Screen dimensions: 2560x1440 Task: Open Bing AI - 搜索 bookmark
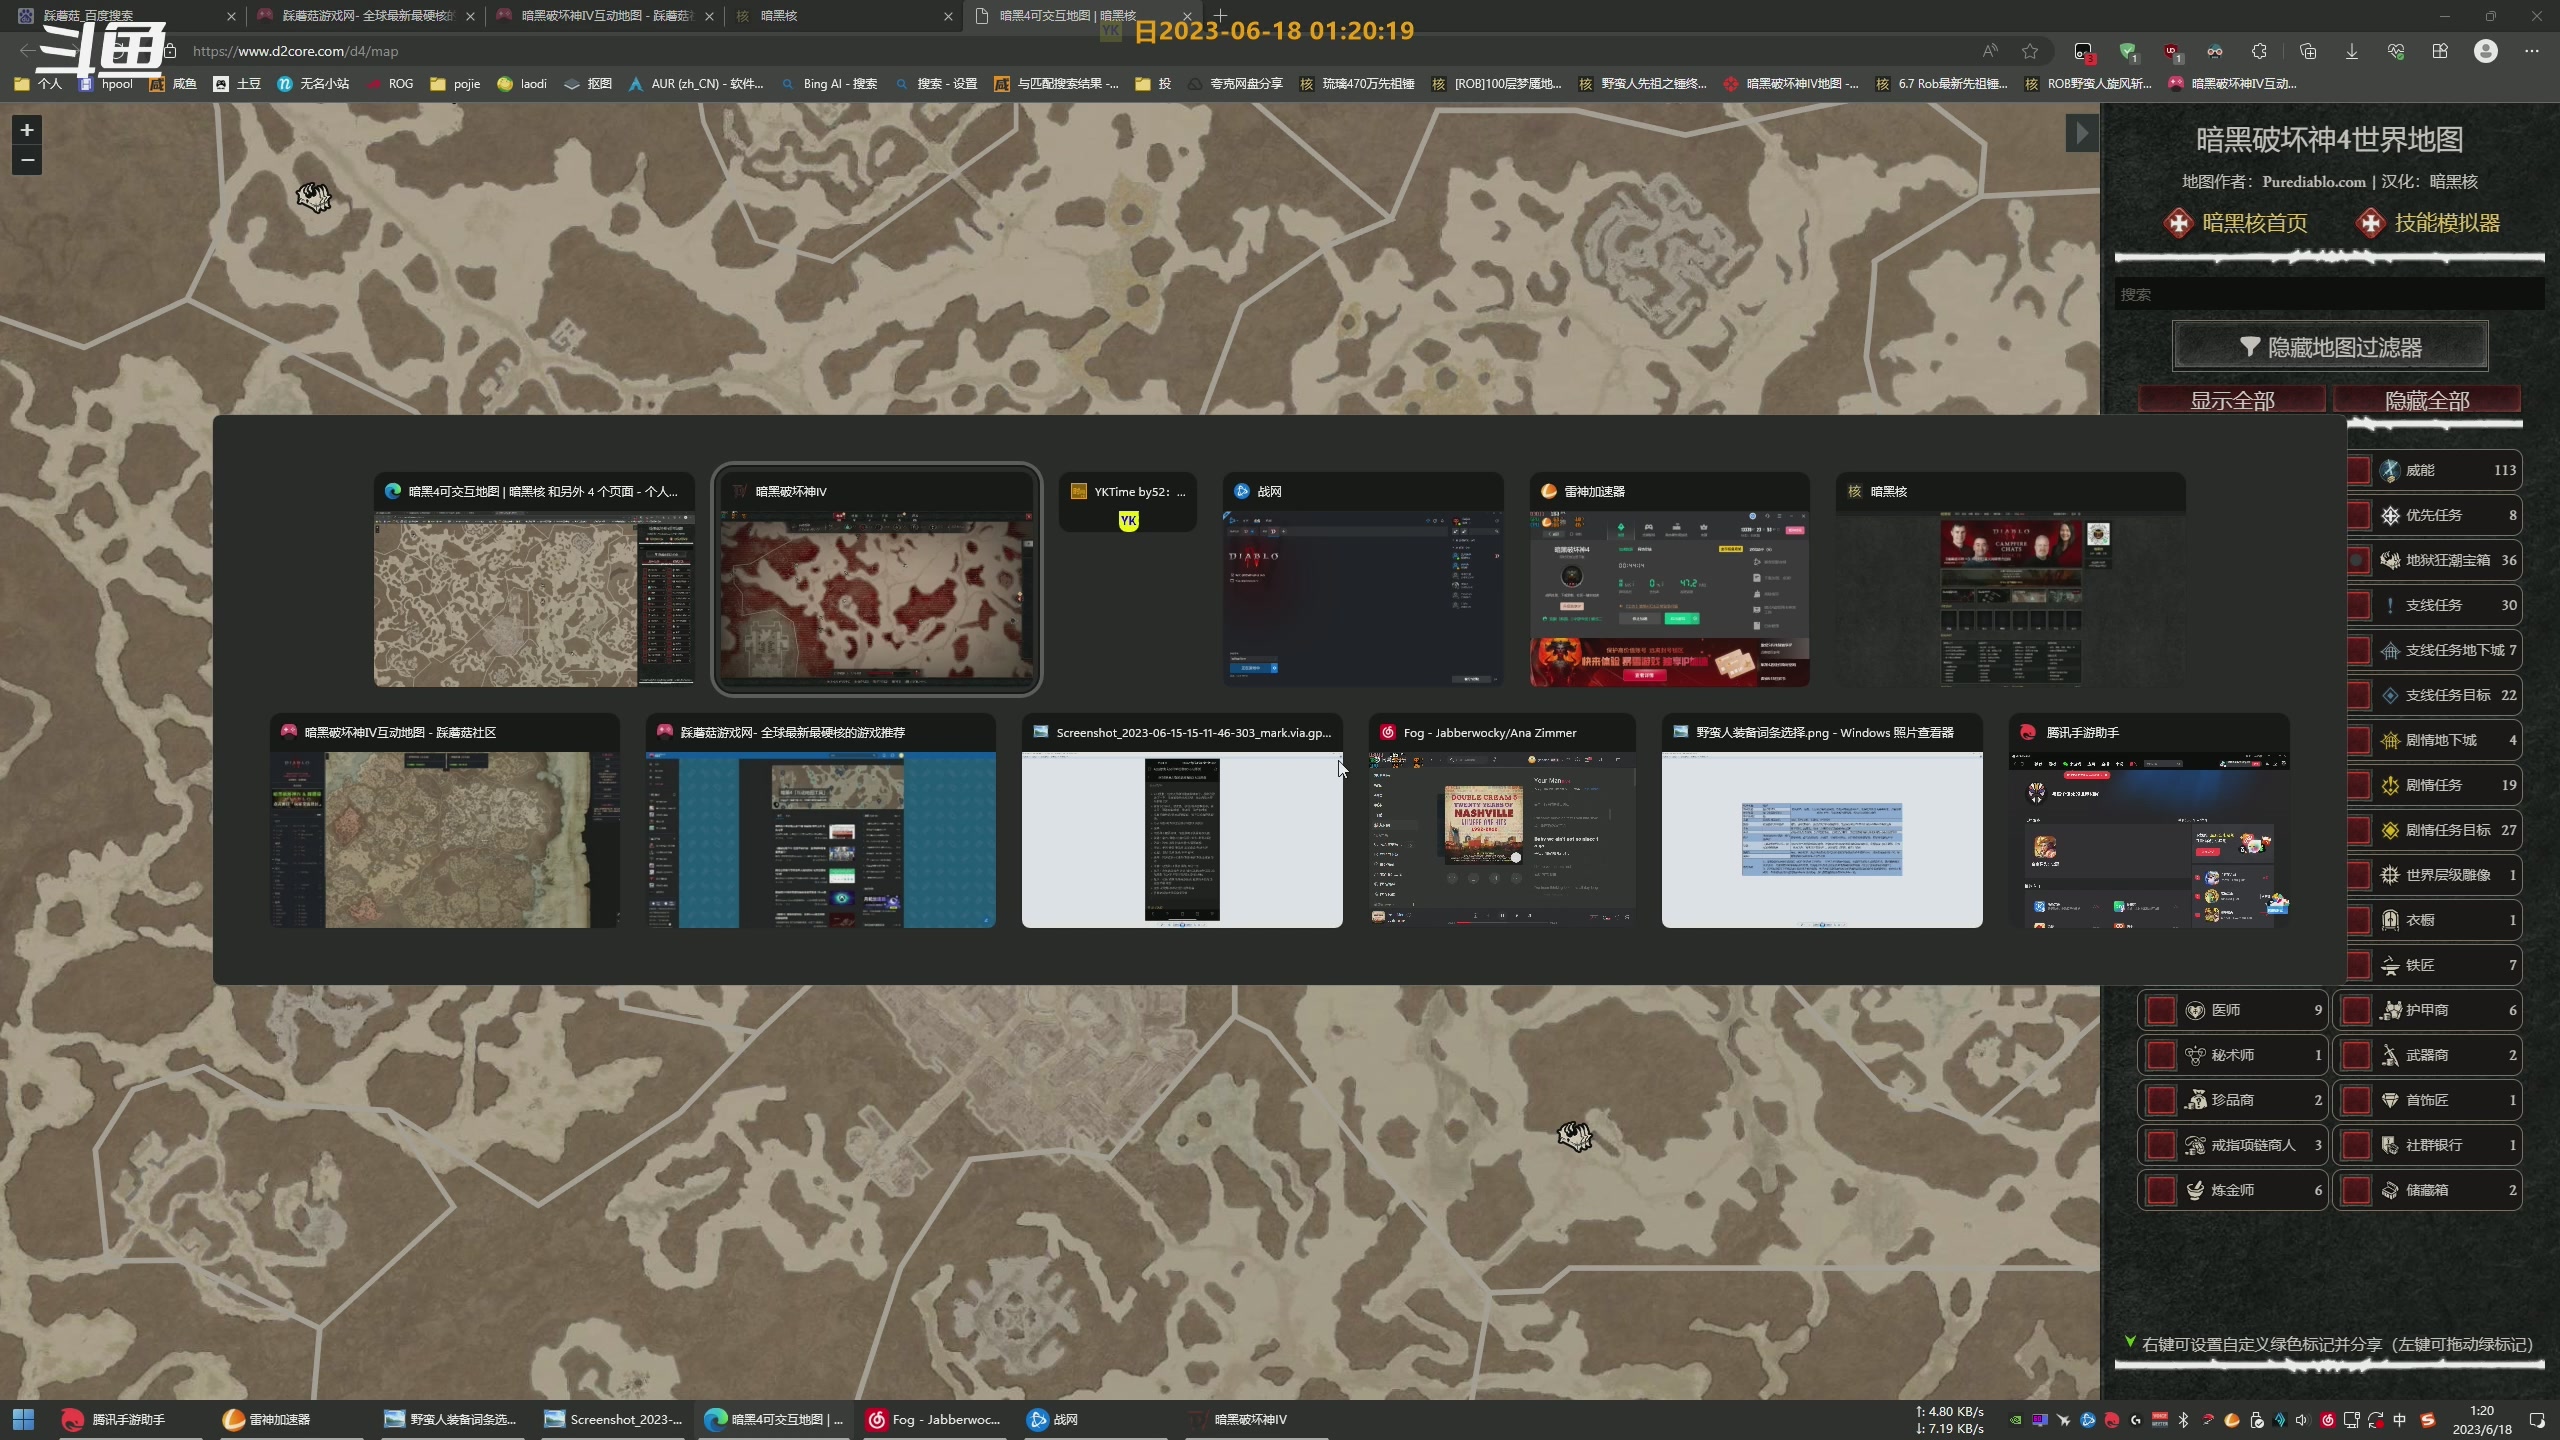829,84
